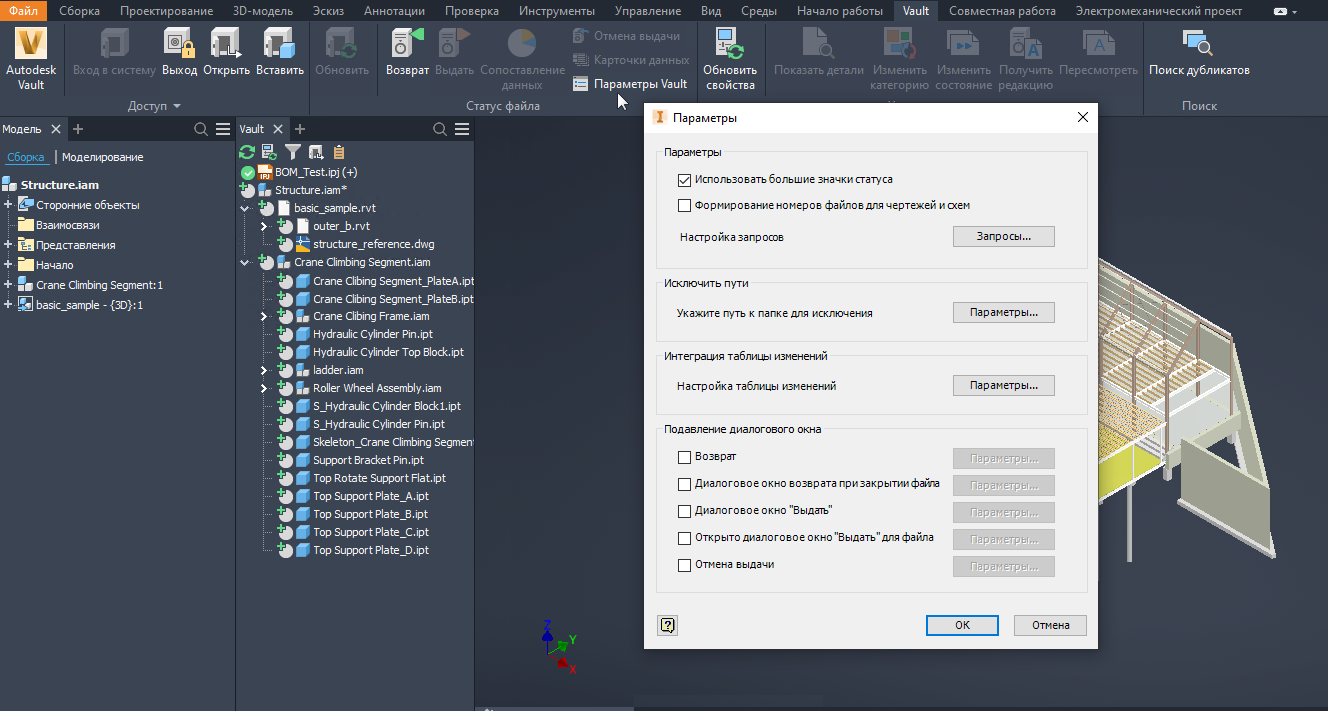Click the go-to-workspace icon beside the funnel

[x=316, y=152]
